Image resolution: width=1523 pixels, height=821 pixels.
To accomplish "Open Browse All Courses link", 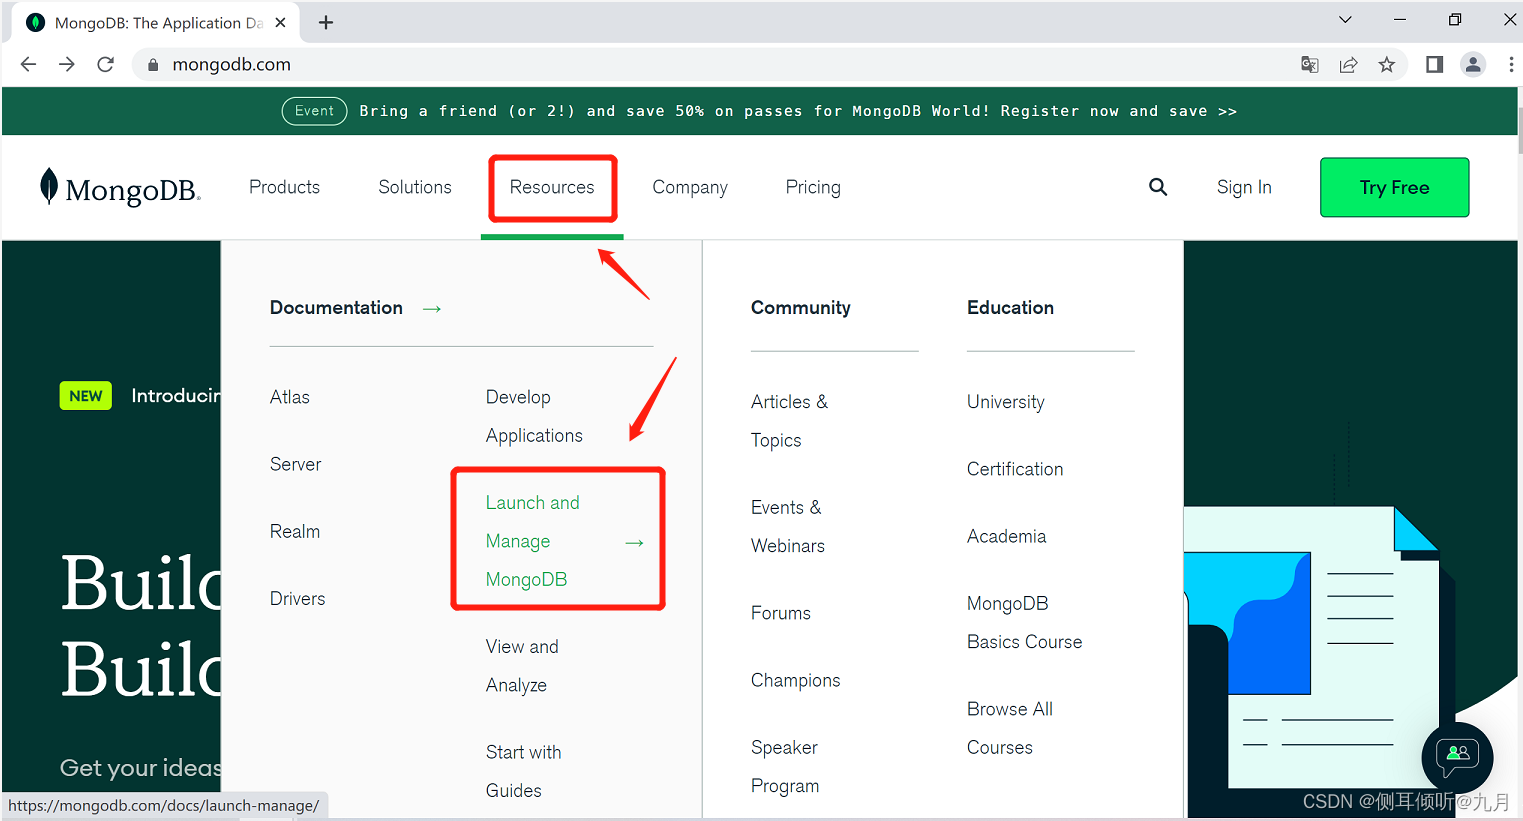I will click(x=1010, y=728).
